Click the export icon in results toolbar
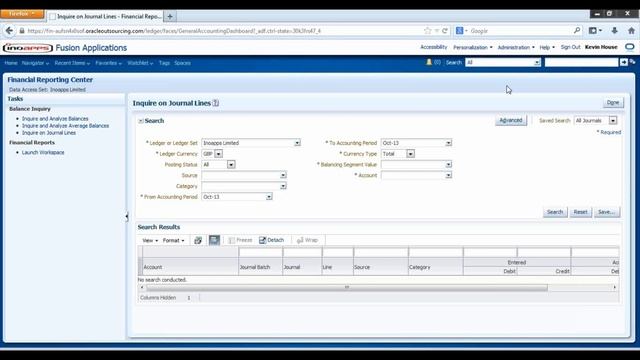 (x=198, y=240)
